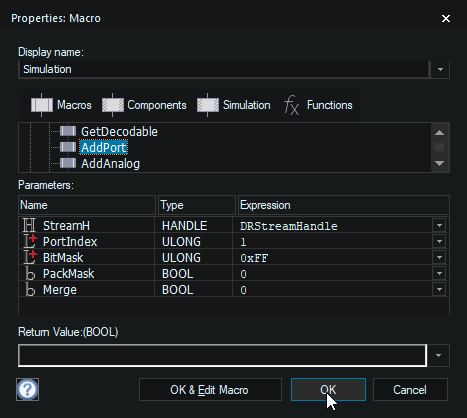The height and width of the screenshot is (418, 467).
Task: Open the Display name dropdown
Action: click(x=440, y=69)
